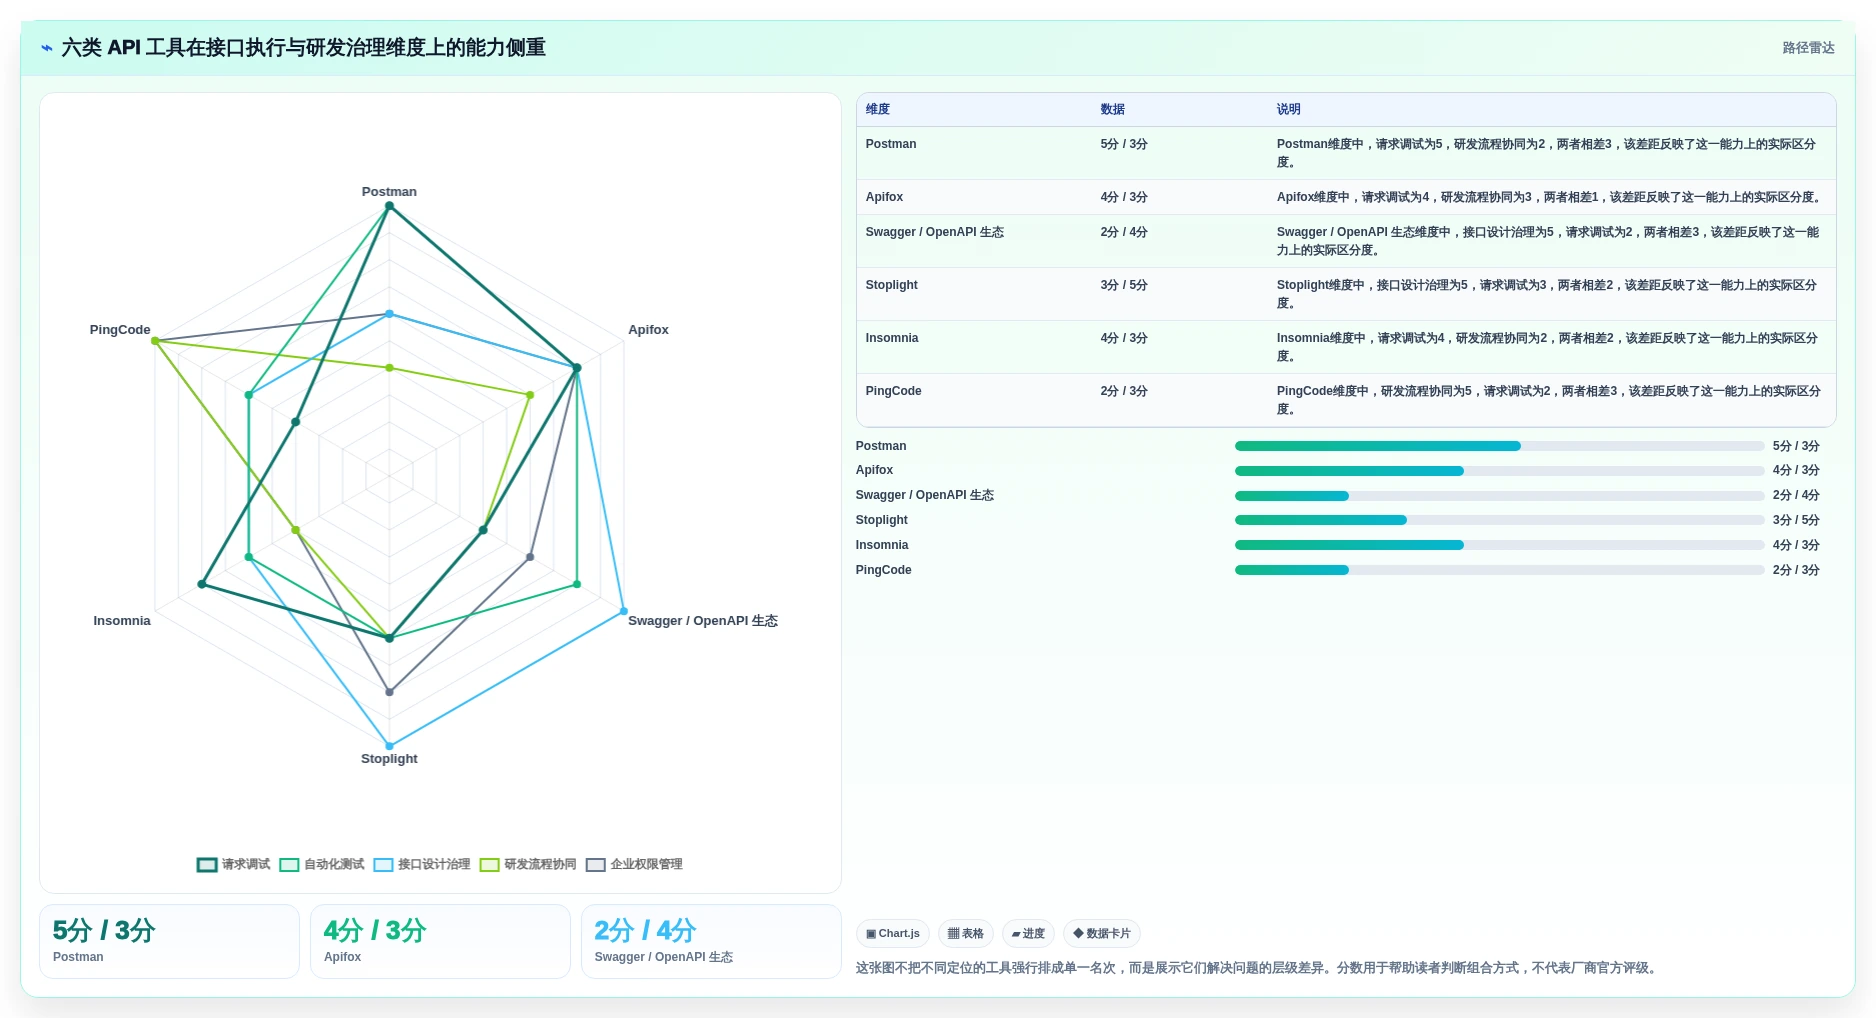Click the 数据卡片 tag chip
The width and height of the screenshot is (1876, 1018).
coord(1102,934)
